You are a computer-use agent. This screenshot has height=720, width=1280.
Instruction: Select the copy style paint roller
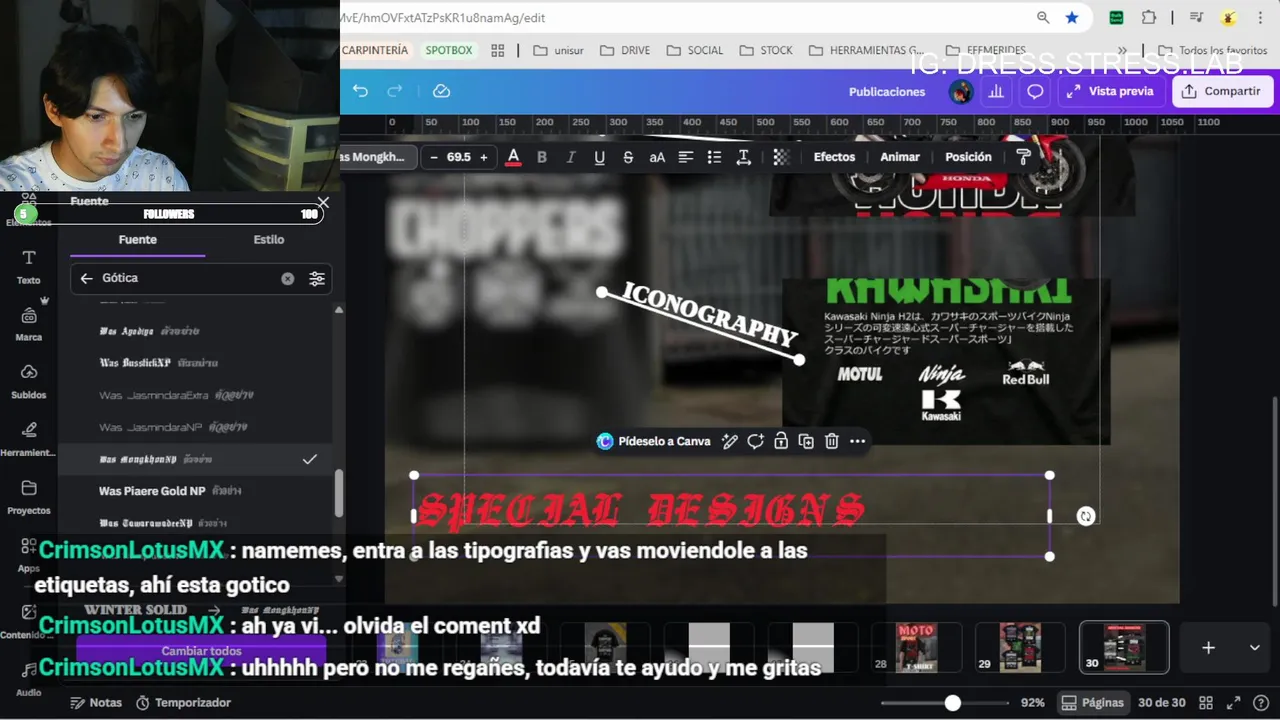[1023, 157]
